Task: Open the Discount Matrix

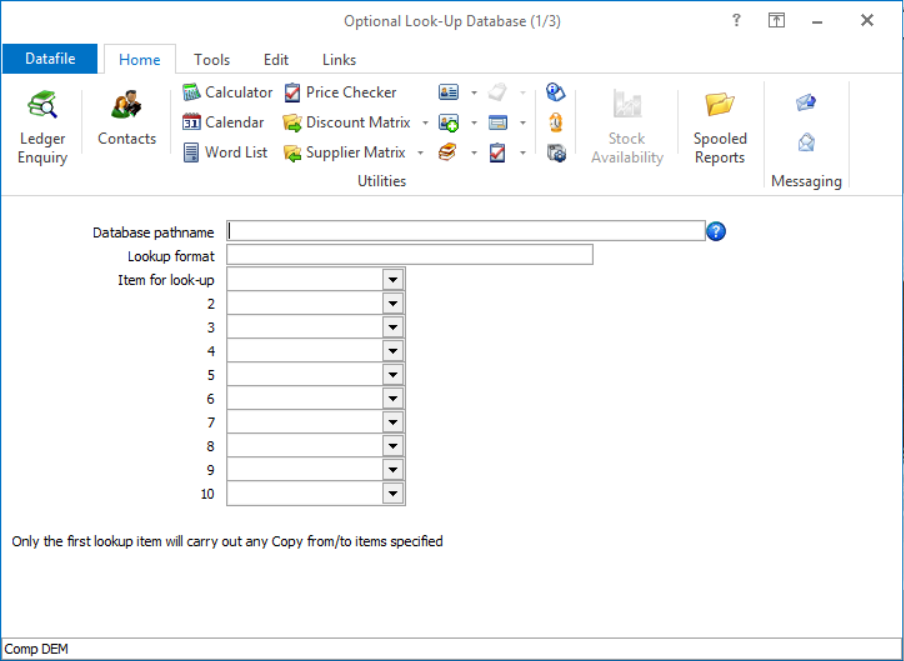Action: tap(347, 122)
